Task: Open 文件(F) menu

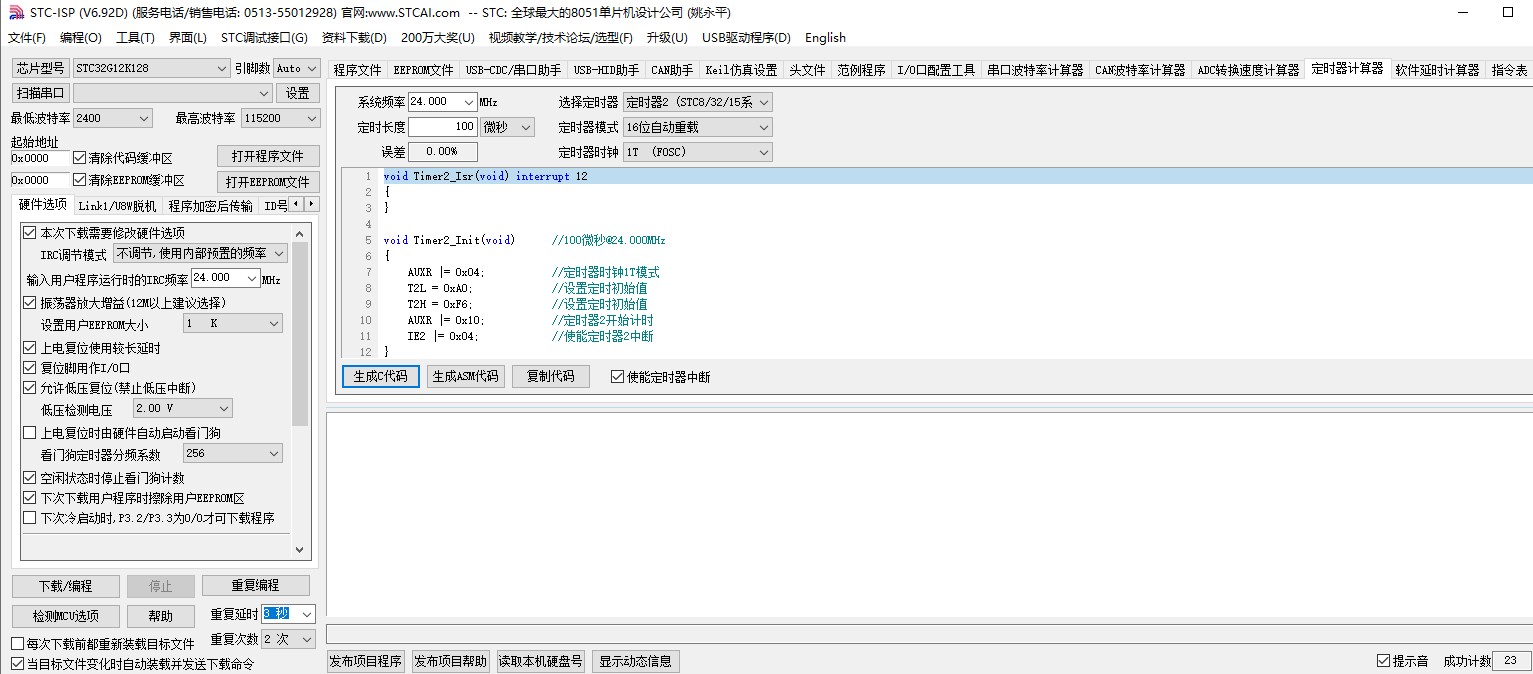Action: tap(27, 38)
